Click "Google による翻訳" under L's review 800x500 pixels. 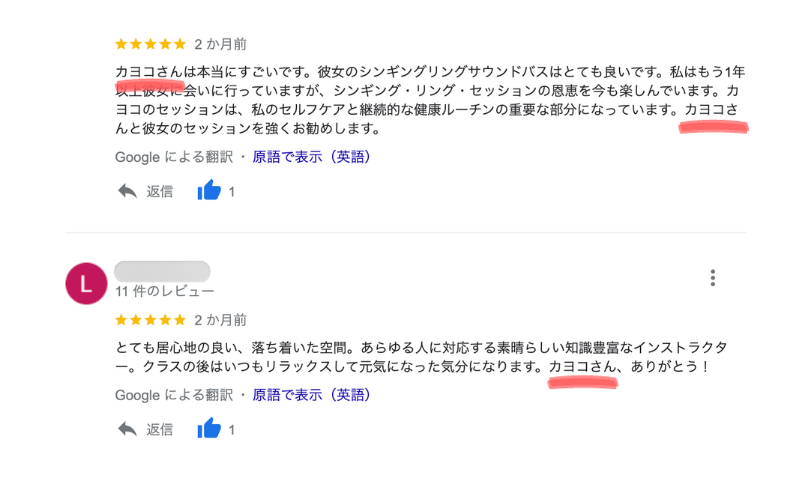[x=174, y=395]
